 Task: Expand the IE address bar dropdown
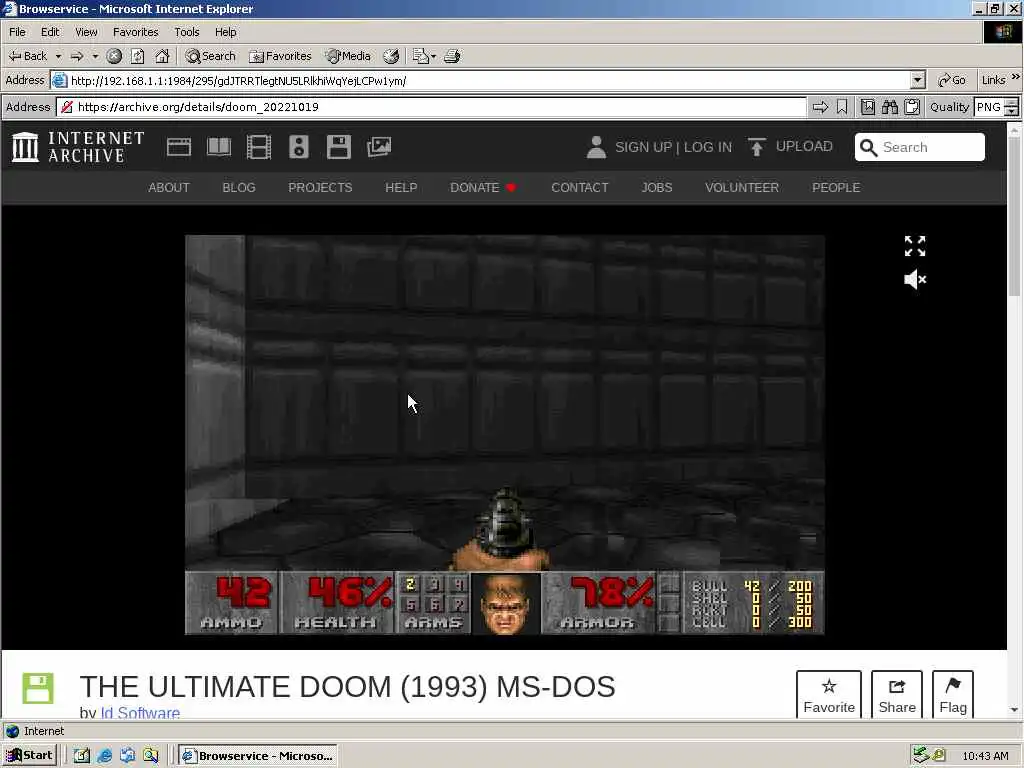918,80
